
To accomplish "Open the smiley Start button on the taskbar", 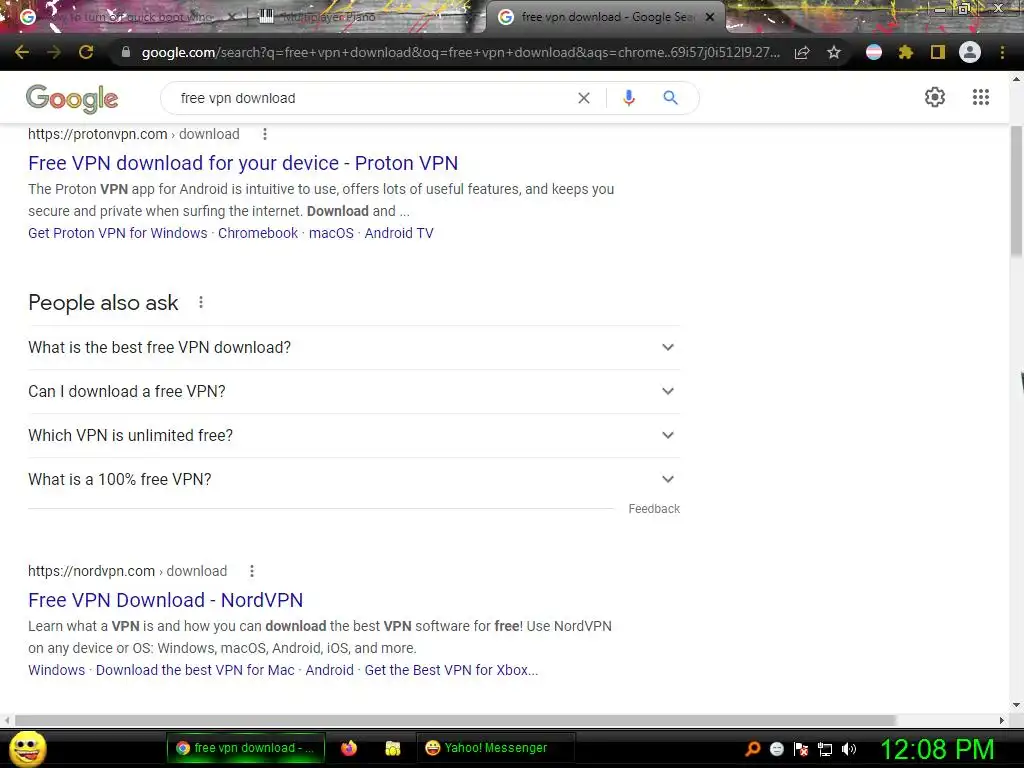I will click(x=28, y=748).
